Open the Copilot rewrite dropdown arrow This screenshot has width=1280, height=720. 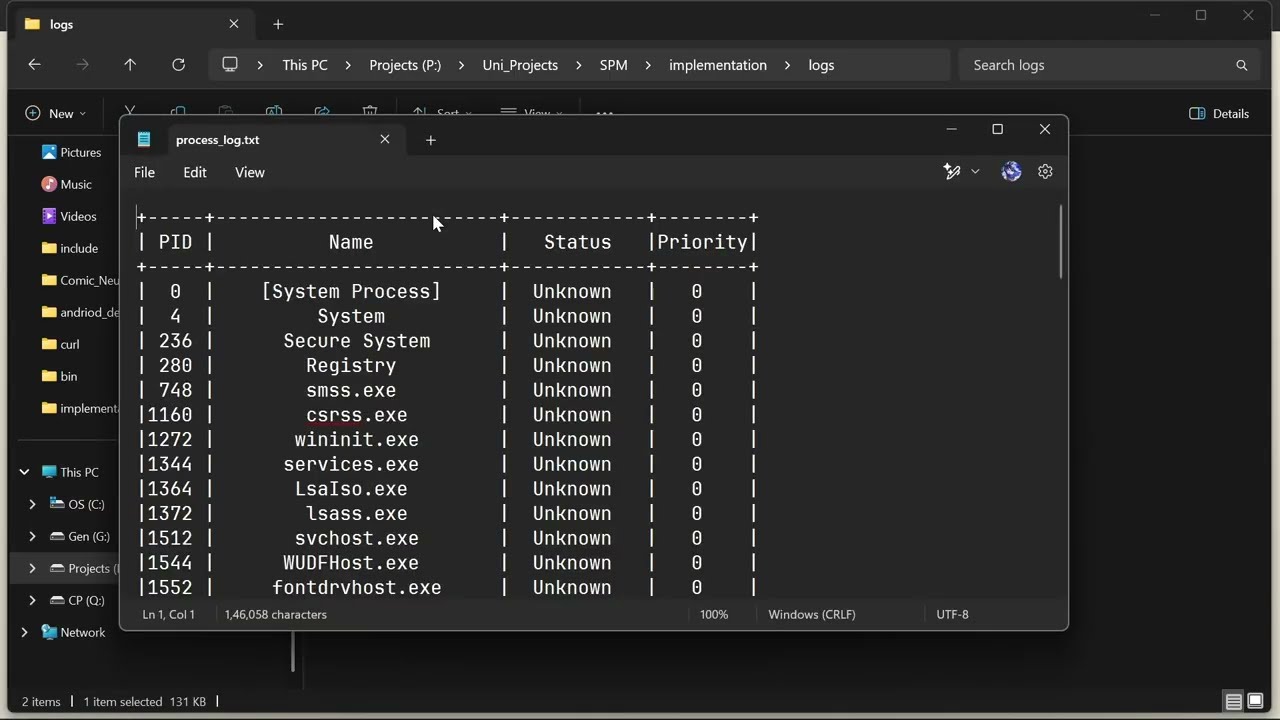(975, 172)
